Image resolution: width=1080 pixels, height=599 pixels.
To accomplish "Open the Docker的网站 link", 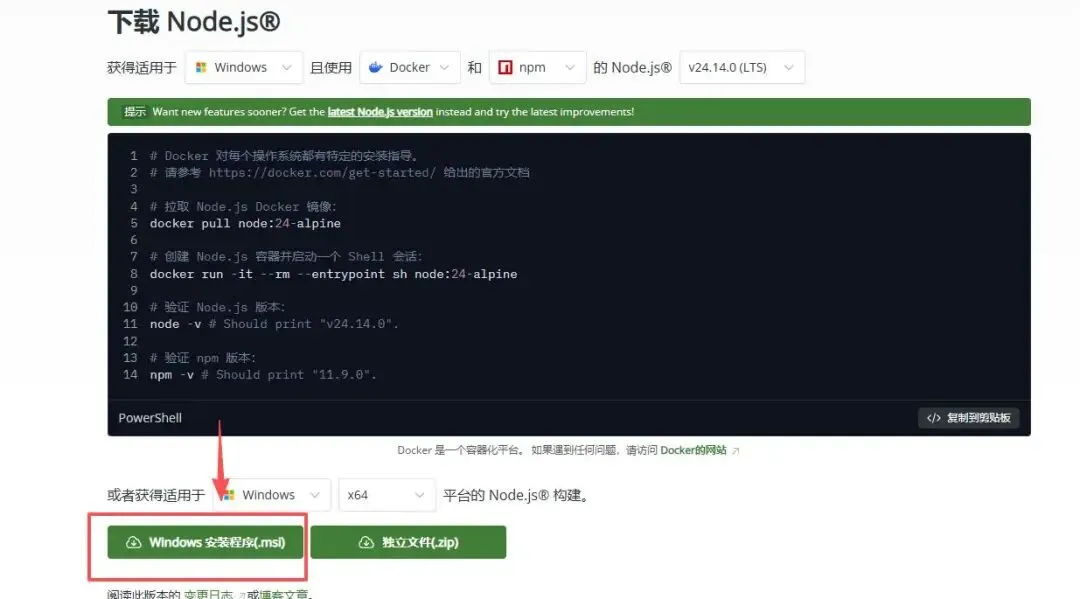I will point(693,450).
